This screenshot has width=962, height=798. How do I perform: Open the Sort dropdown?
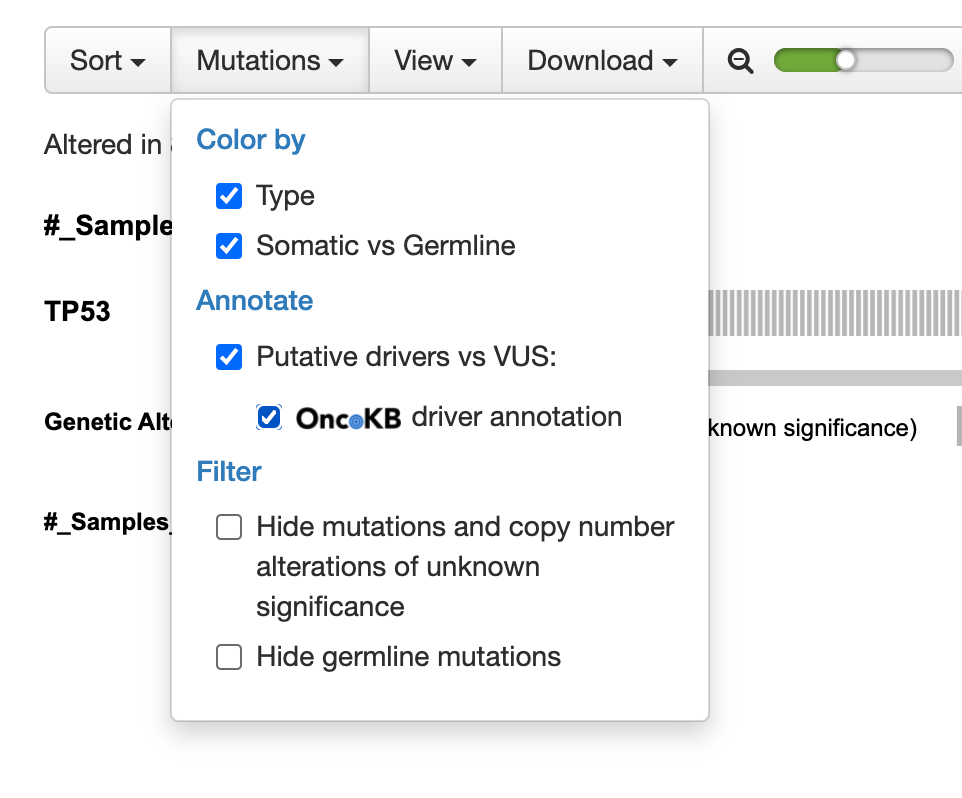coord(107,60)
